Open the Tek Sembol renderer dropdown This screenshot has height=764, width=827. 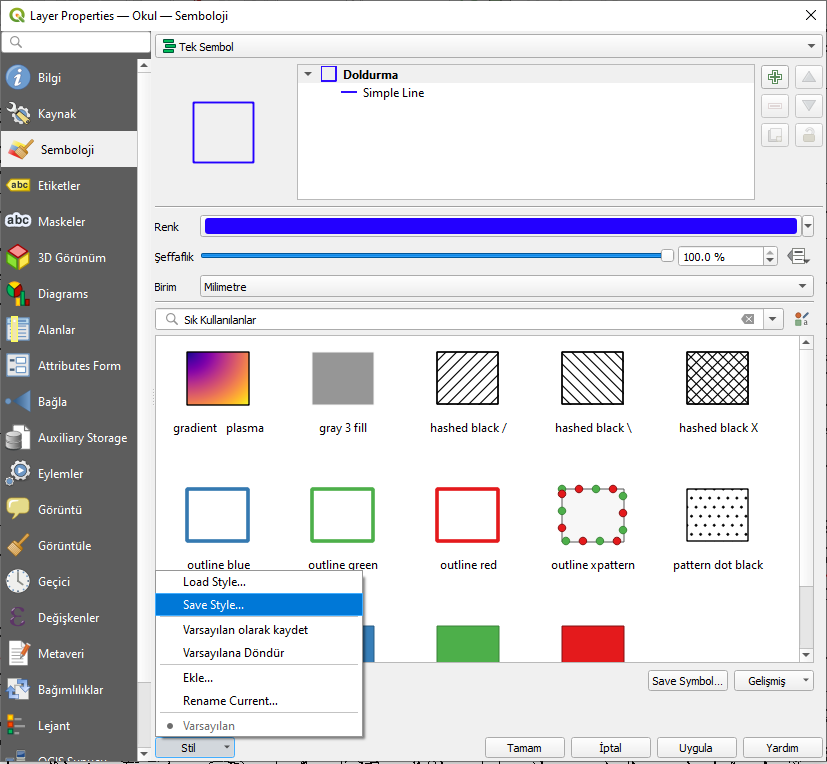tap(488, 46)
